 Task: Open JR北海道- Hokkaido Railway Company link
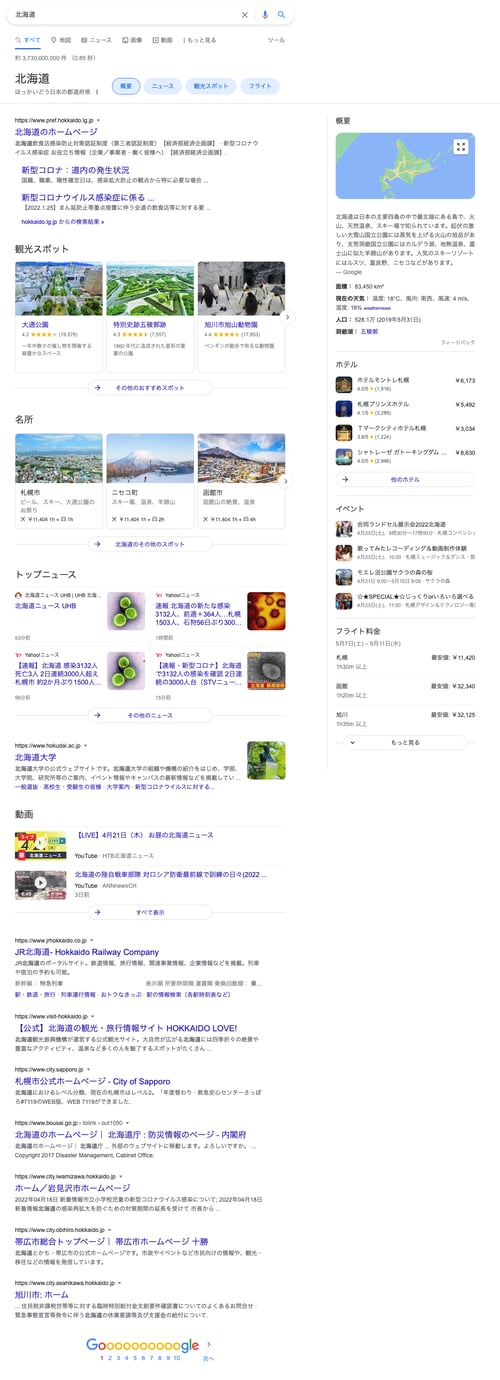pyautogui.click(x=87, y=953)
